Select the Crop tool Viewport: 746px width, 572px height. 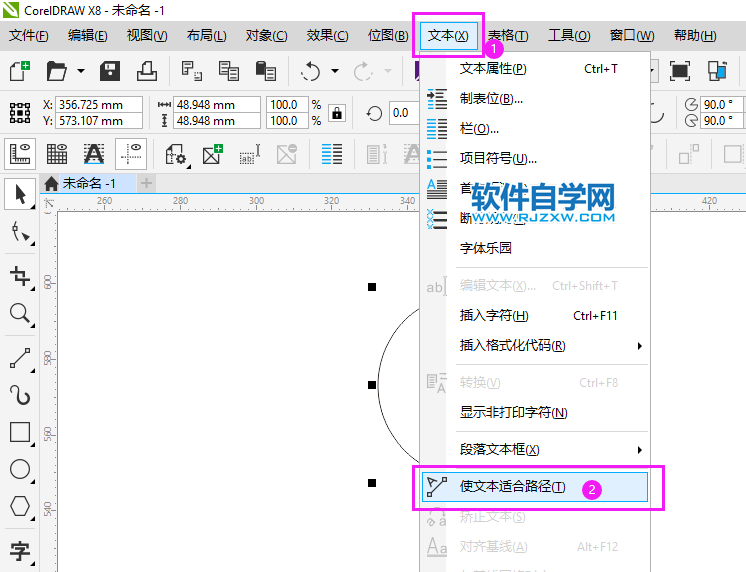tap(20, 276)
